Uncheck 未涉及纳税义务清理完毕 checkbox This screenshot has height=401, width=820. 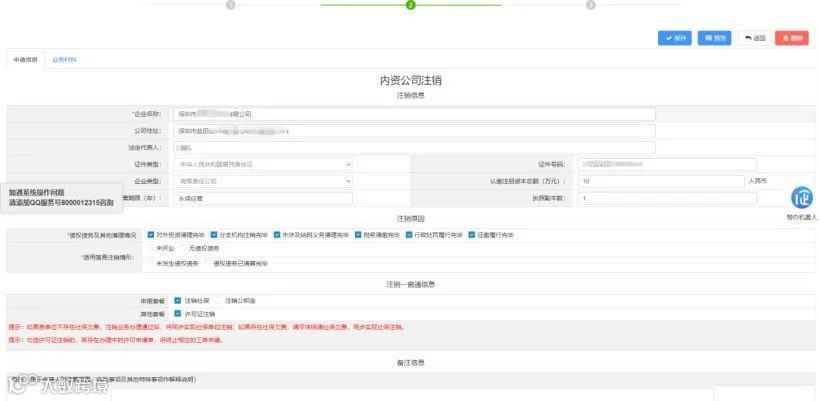pyautogui.click(x=277, y=235)
